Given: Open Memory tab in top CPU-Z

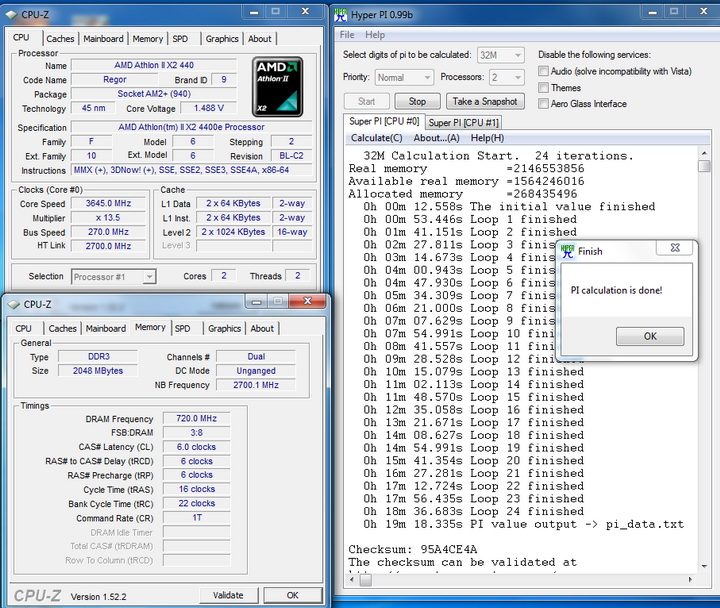Looking at the screenshot, I should (147, 39).
